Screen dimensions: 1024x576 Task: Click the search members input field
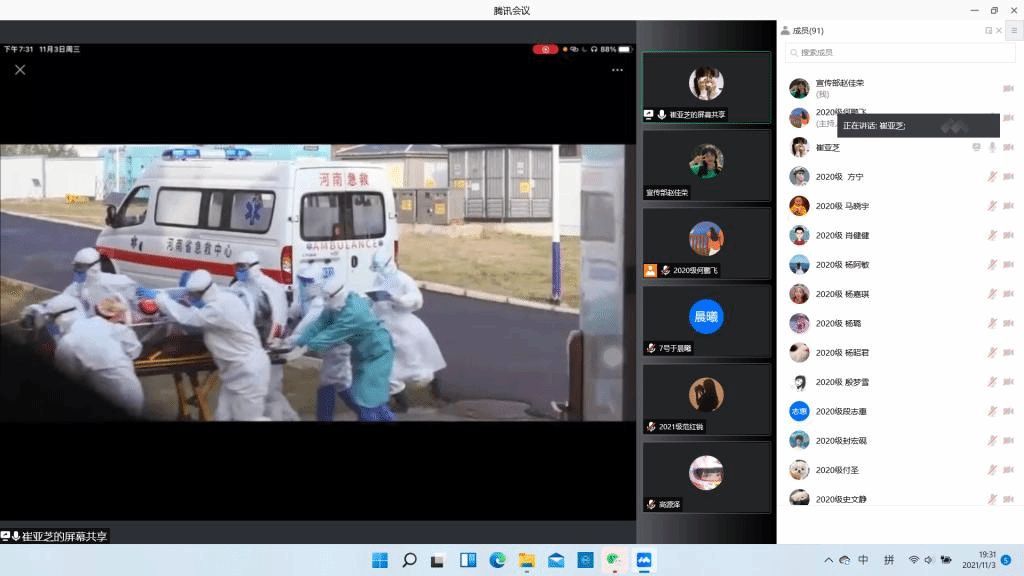coord(886,52)
